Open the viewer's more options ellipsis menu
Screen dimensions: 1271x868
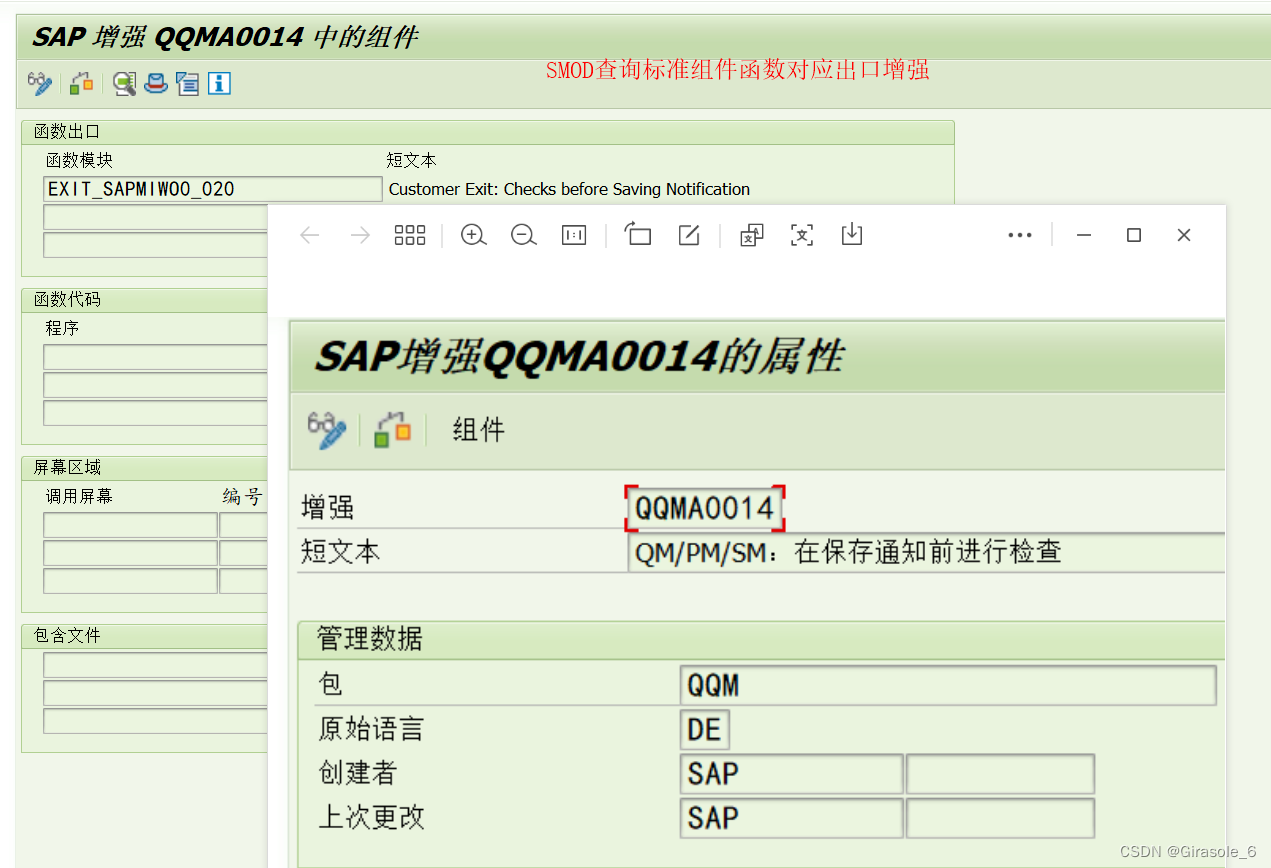pyautogui.click(x=1020, y=235)
